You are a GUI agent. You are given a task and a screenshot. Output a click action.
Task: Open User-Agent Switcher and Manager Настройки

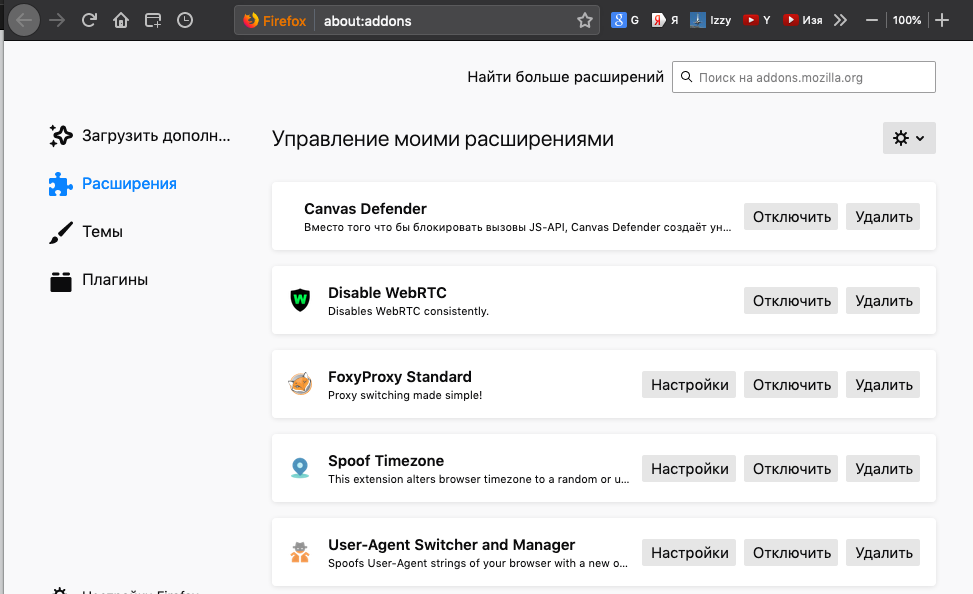(x=689, y=552)
